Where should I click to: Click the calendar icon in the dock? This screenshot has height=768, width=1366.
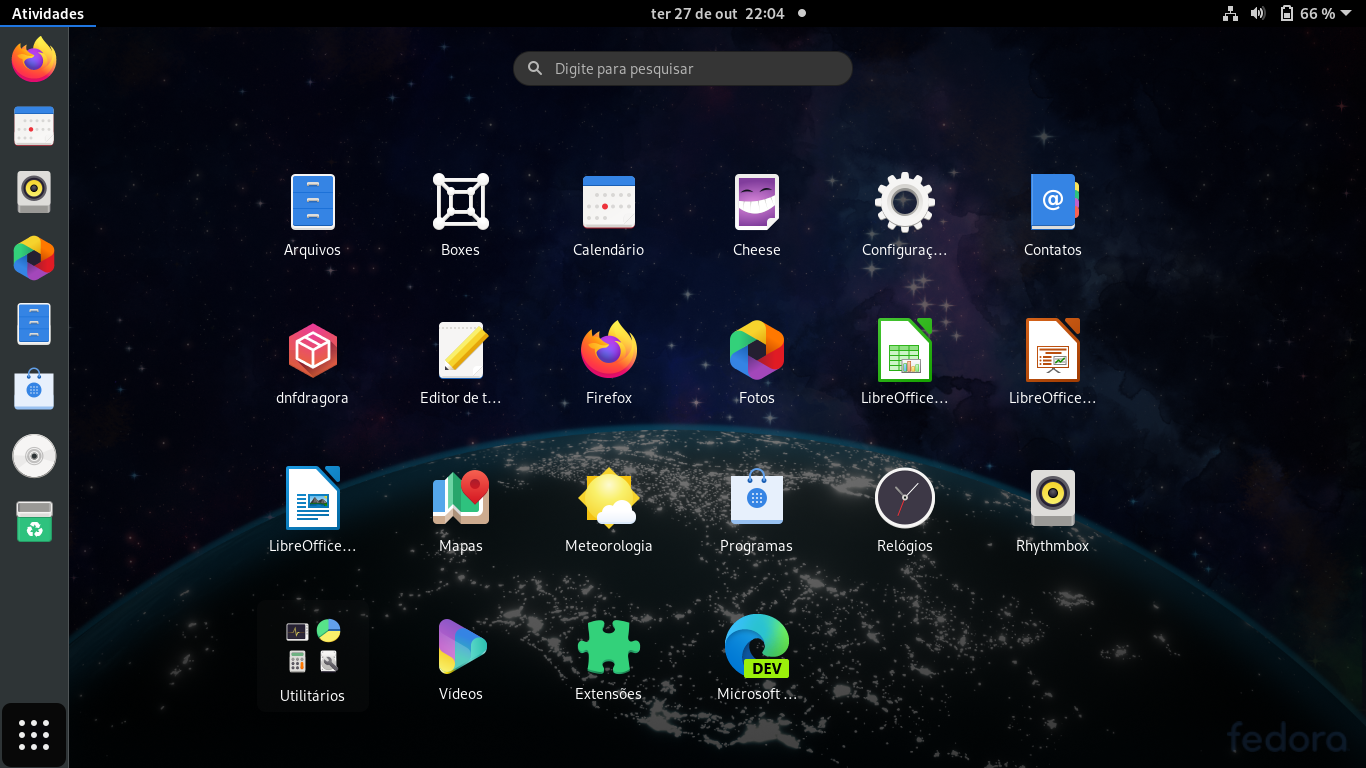[x=34, y=126]
